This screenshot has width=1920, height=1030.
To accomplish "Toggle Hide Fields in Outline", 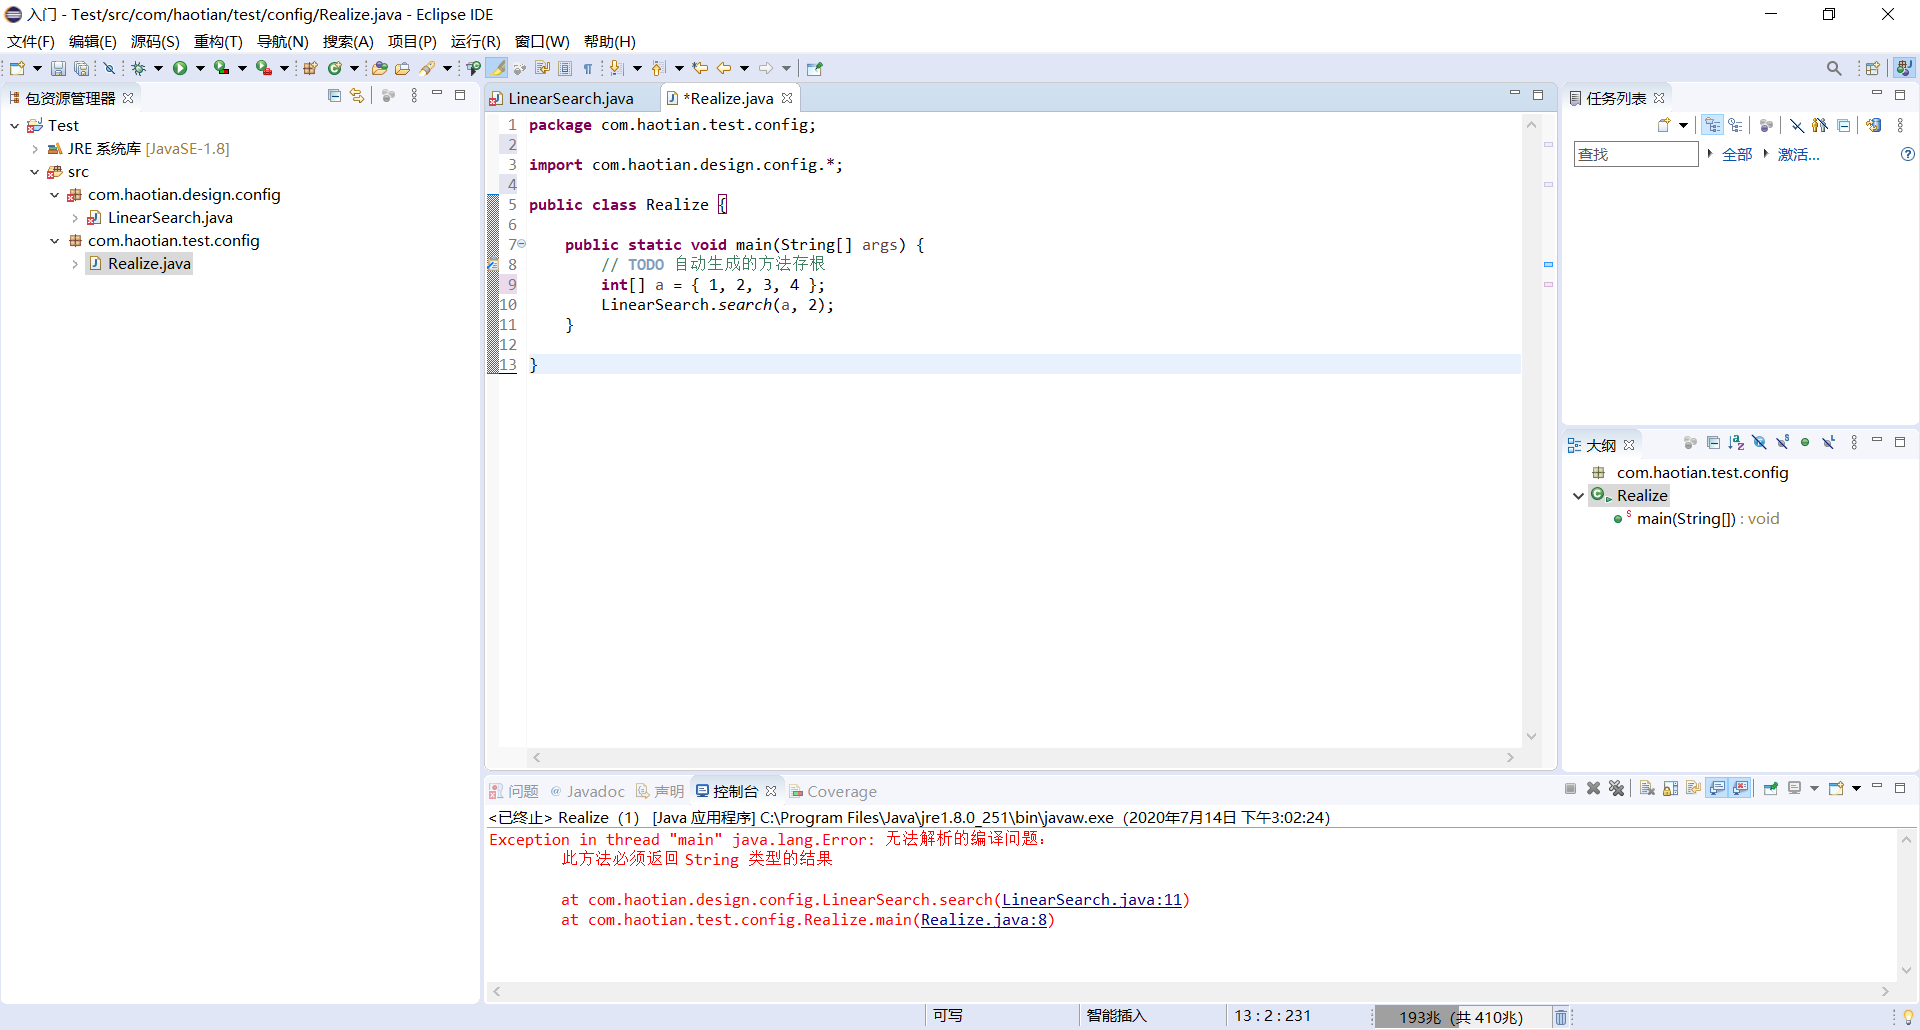I will [x=1759, y=443].
